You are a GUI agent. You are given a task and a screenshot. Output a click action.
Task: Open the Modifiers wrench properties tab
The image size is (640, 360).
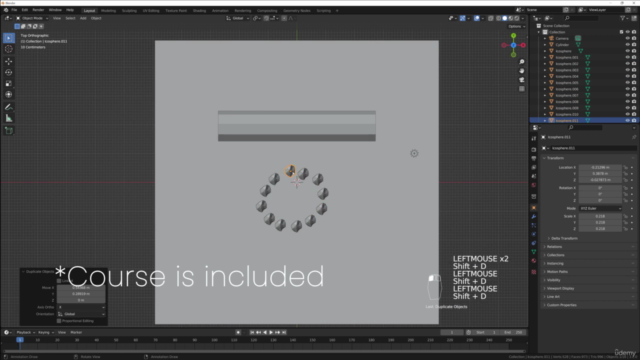[x=533, y=216]
